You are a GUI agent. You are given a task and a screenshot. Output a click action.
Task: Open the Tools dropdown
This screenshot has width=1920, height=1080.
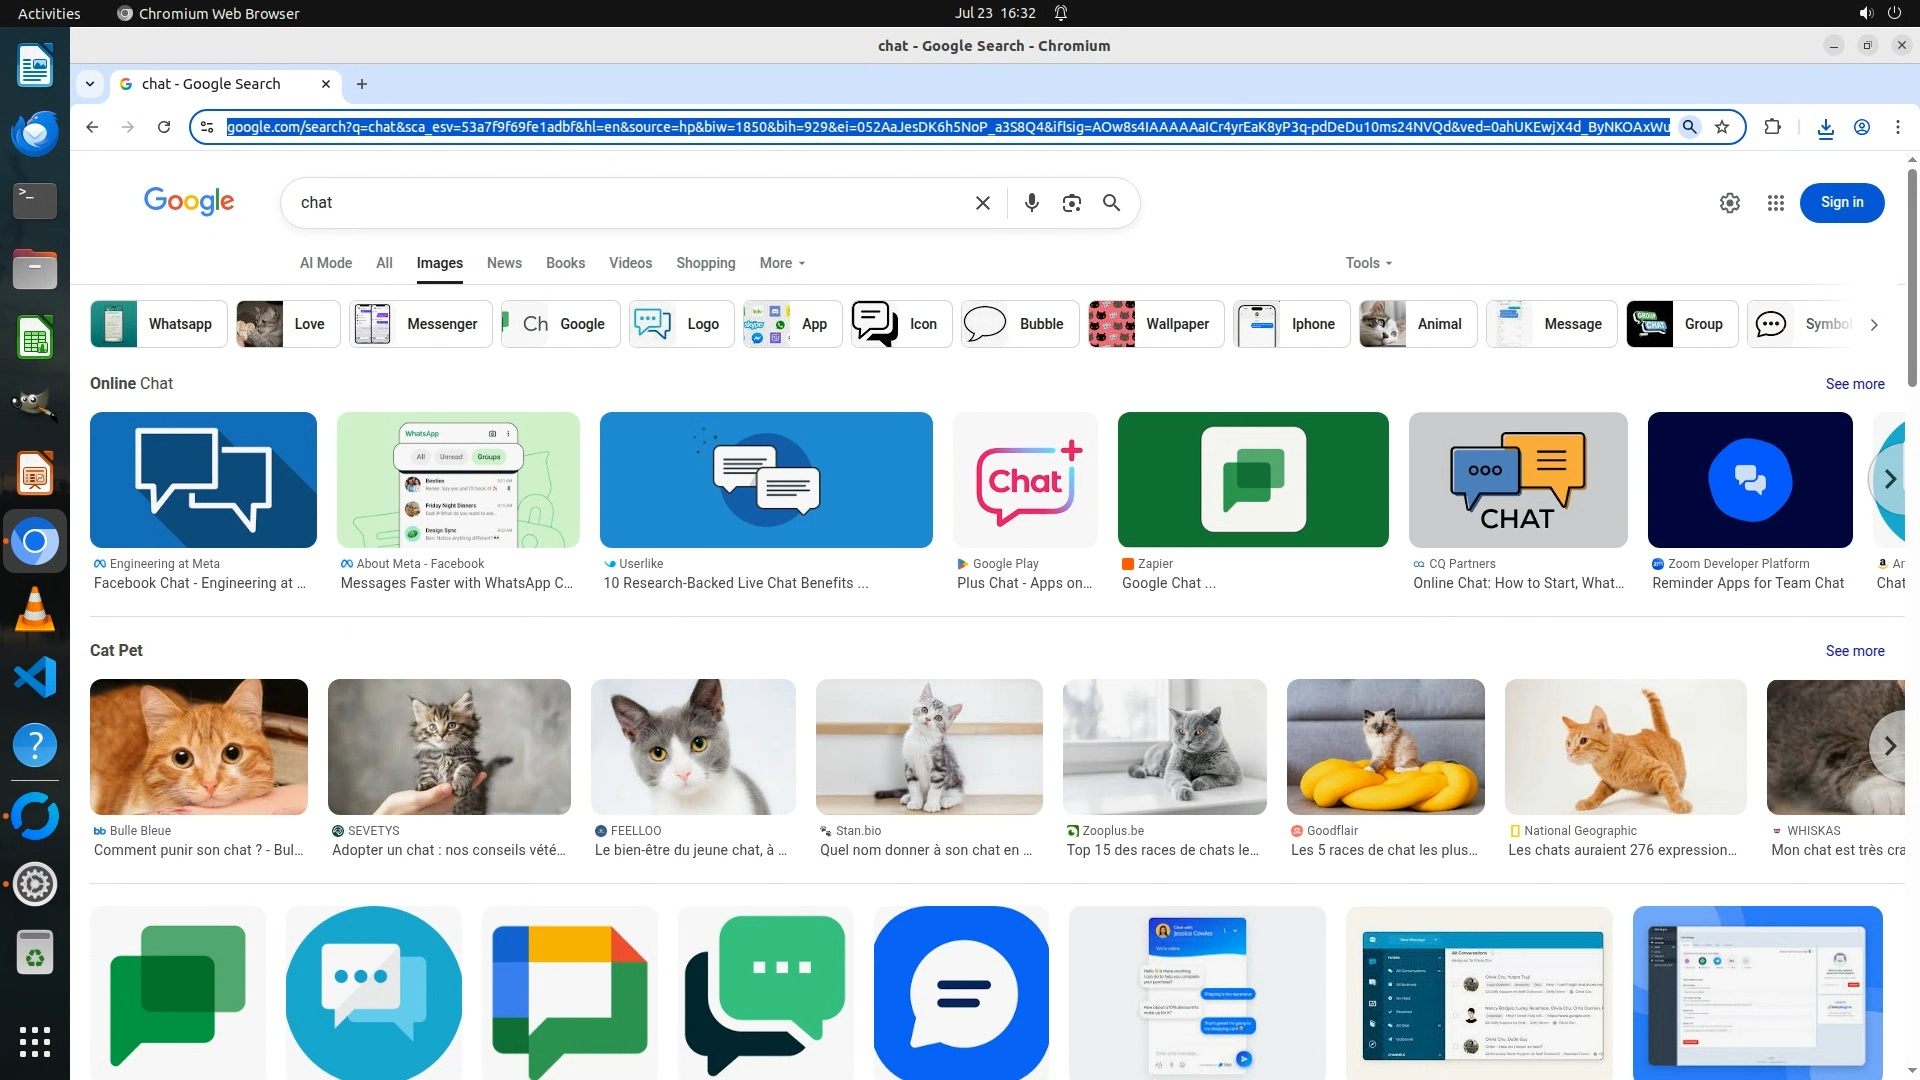pyautogui.click(x=1368, y=263)
